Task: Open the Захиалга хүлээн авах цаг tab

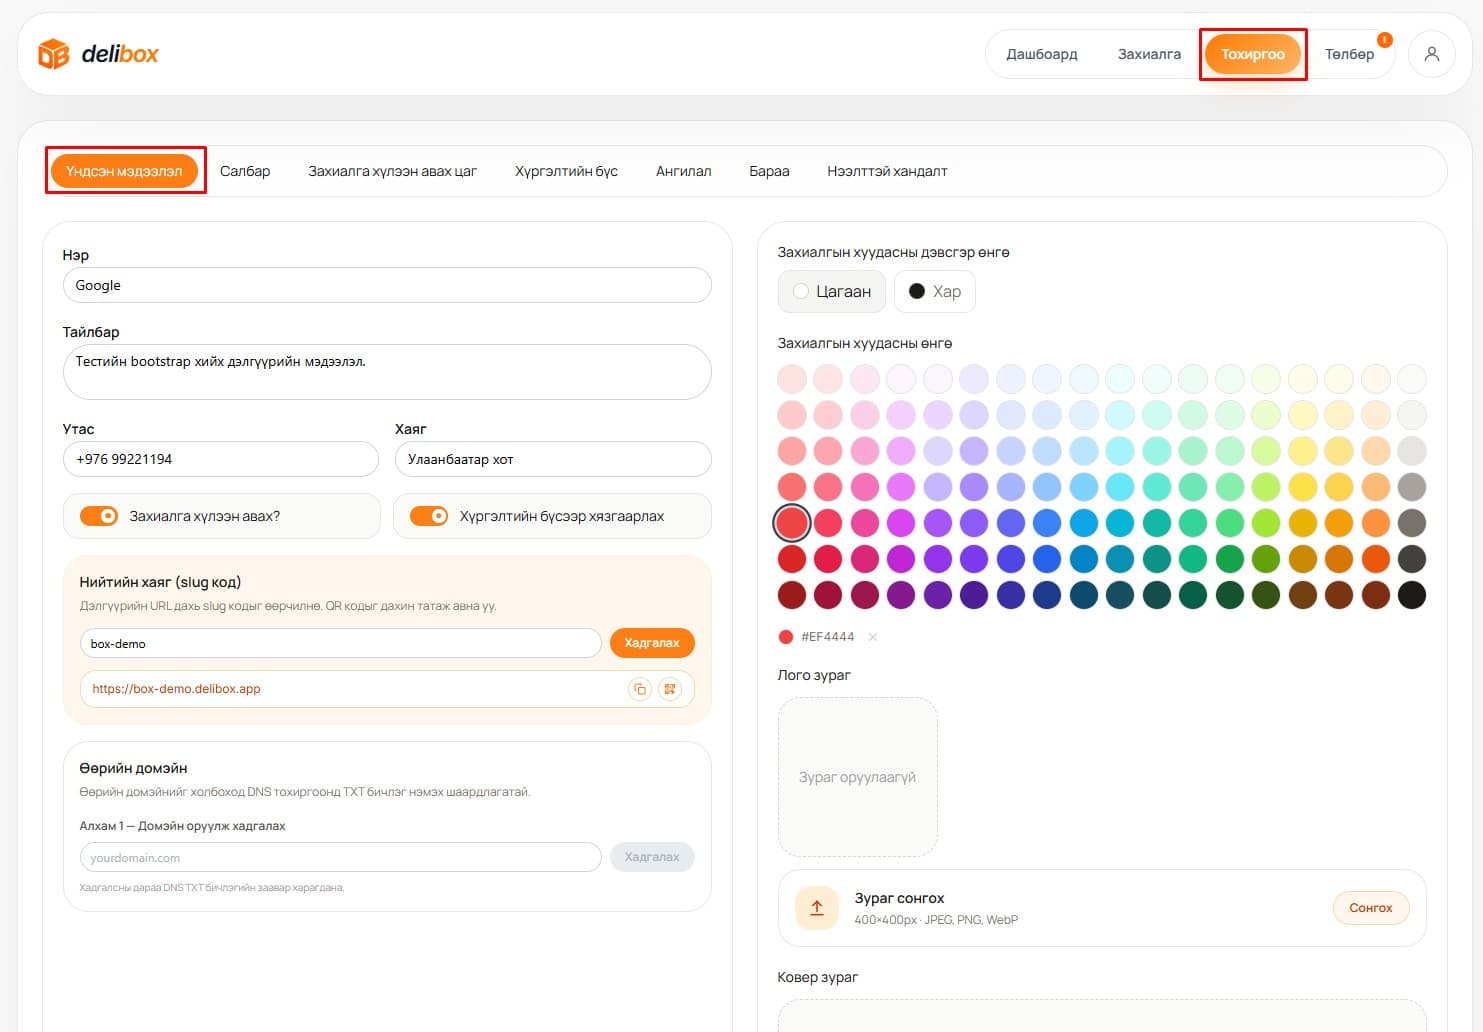Action: point(392,171)
